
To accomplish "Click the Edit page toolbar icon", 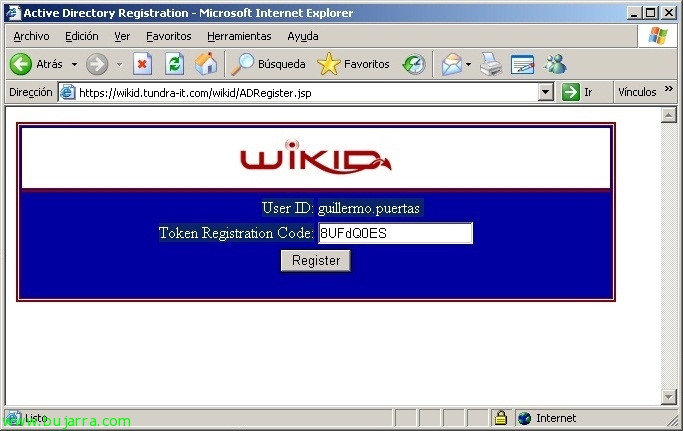I will 522,64.
